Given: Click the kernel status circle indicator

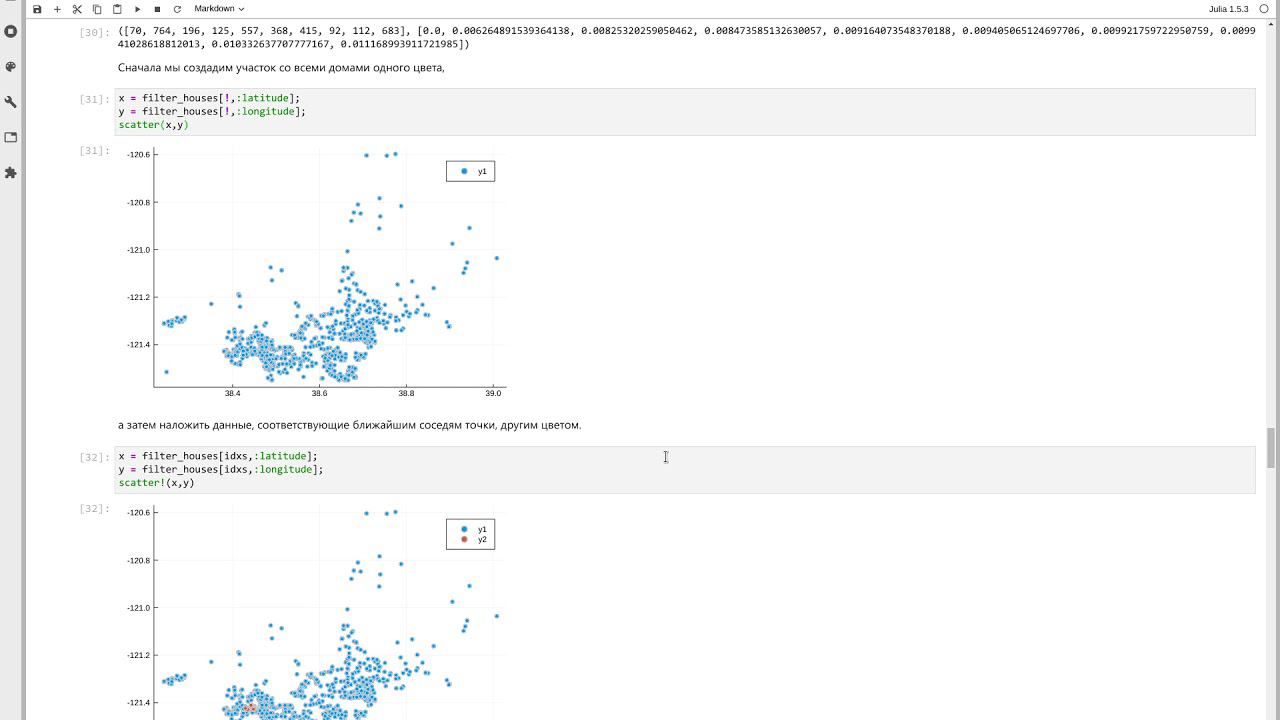Looking at the screenshot, I should pyautogui.click(x=1264, y=9).
